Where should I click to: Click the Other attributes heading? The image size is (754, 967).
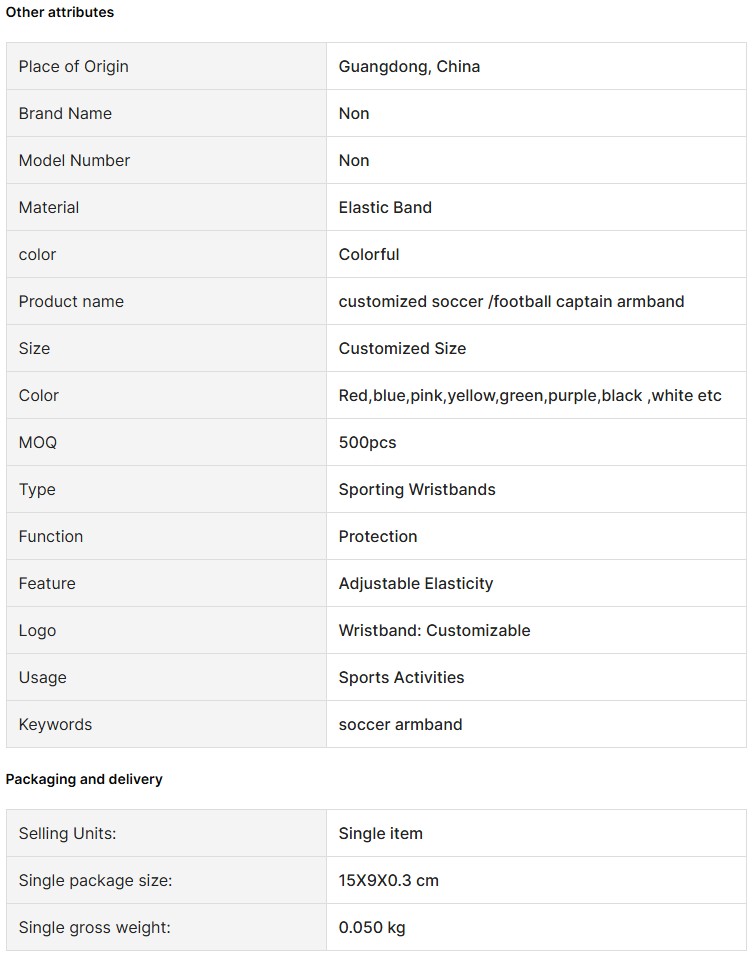[x=60, y=12]
